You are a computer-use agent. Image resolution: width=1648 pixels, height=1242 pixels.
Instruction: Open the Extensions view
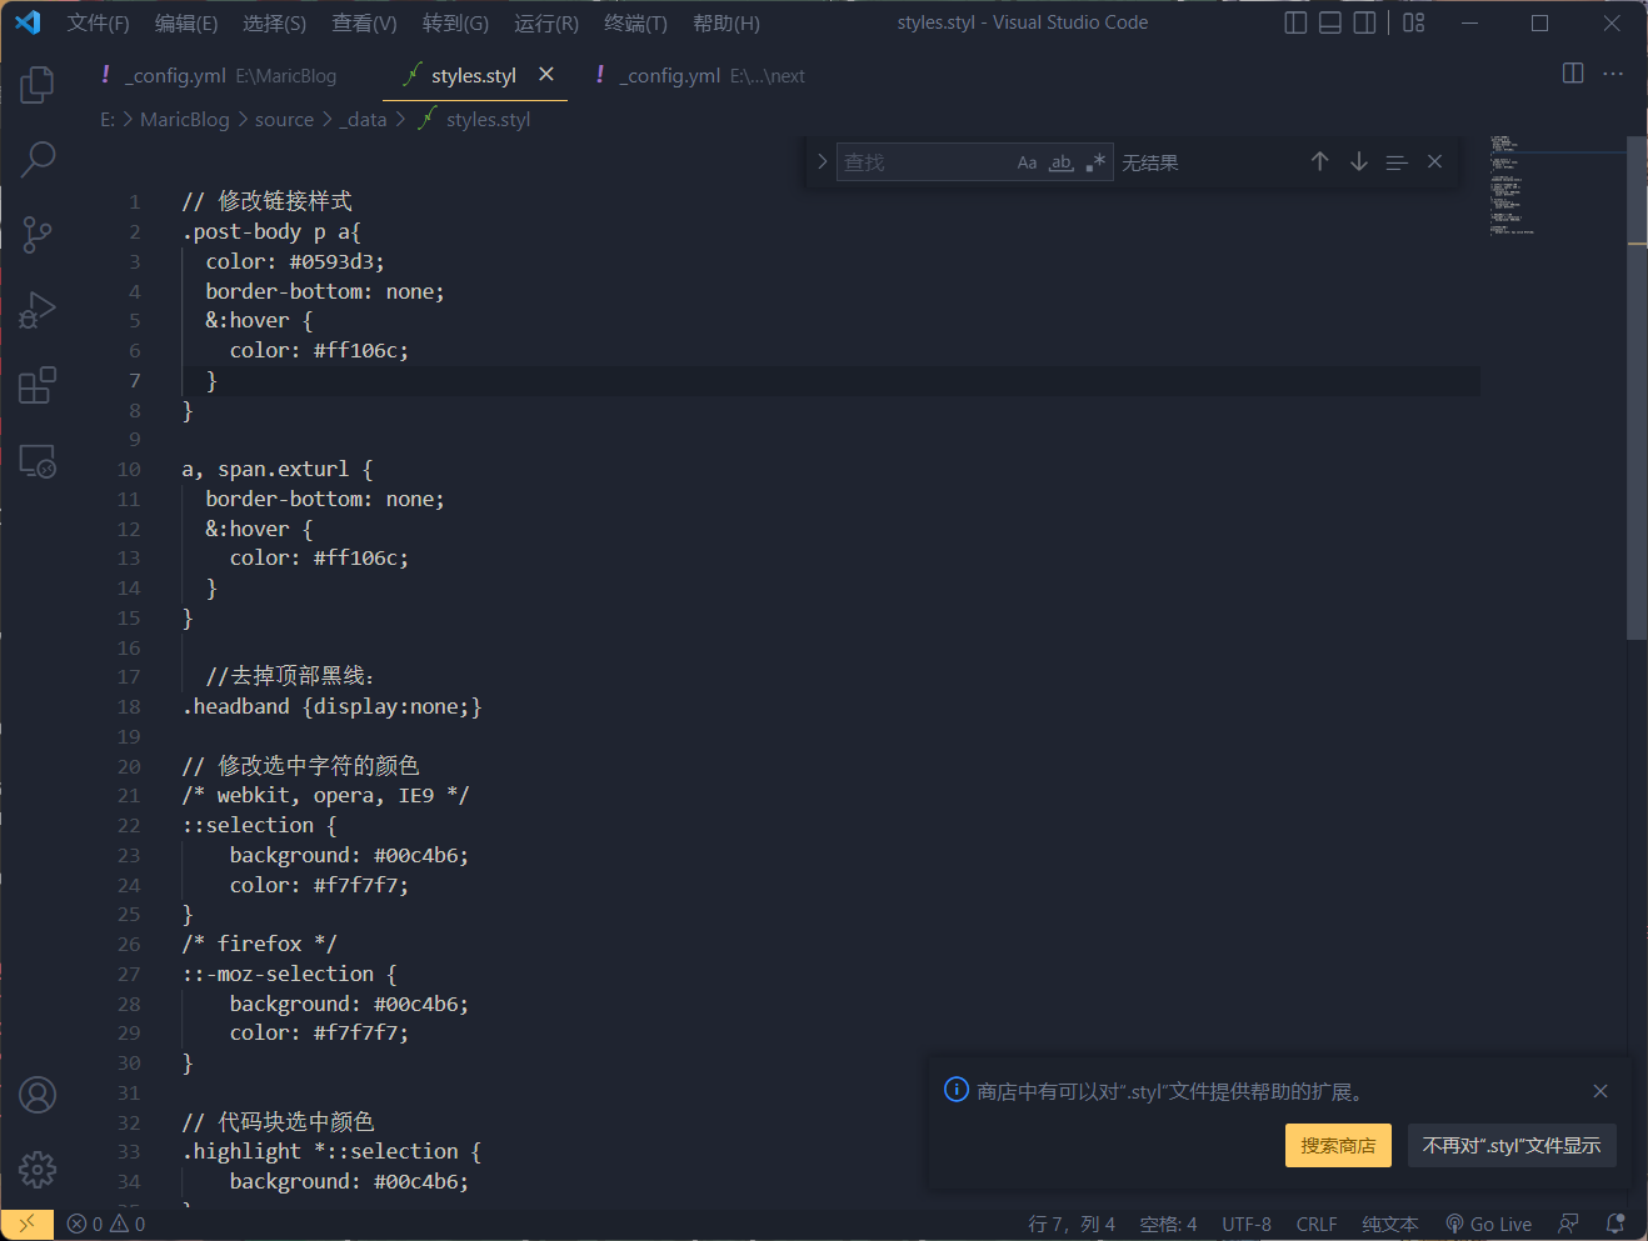(37, 386)
